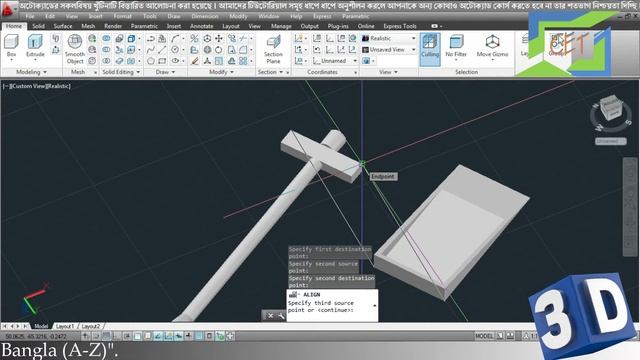Click the ViewCube in the viewport corner
Image resolution: width=640 pixels, height=360 pixels.
pos(611,108)
